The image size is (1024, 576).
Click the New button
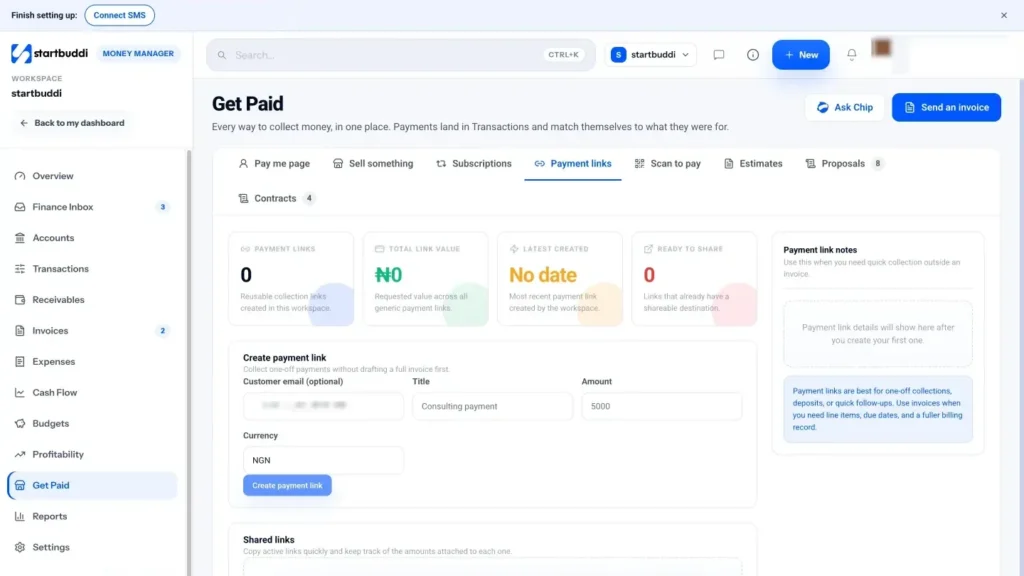tap(801, 55)
